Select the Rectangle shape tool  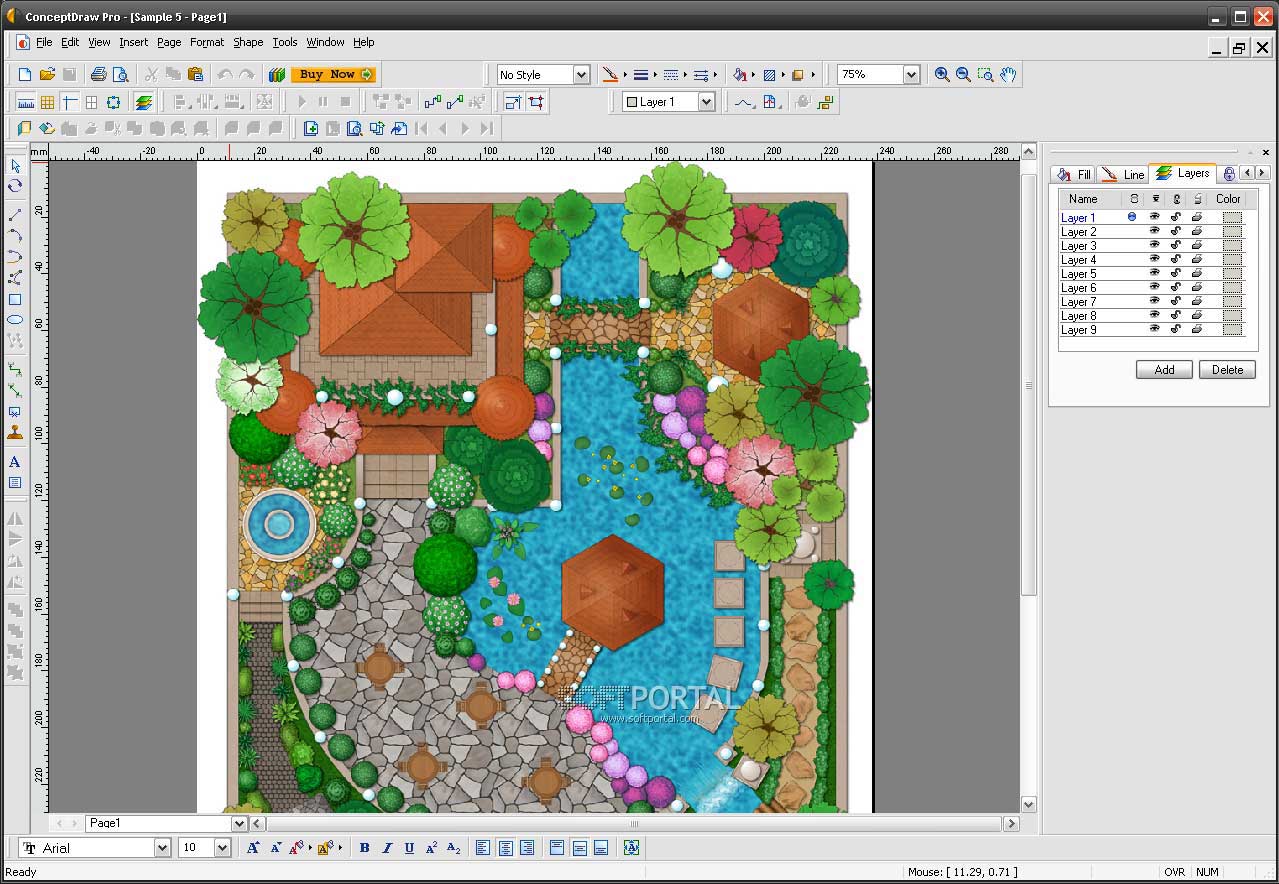(x=15, y=299)
